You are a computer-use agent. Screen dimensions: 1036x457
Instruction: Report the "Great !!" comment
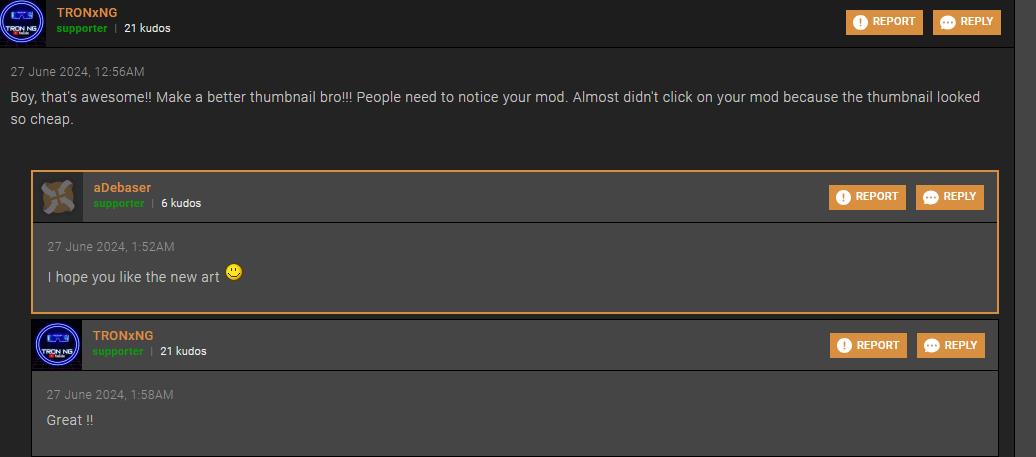click(x=868, y=345)
